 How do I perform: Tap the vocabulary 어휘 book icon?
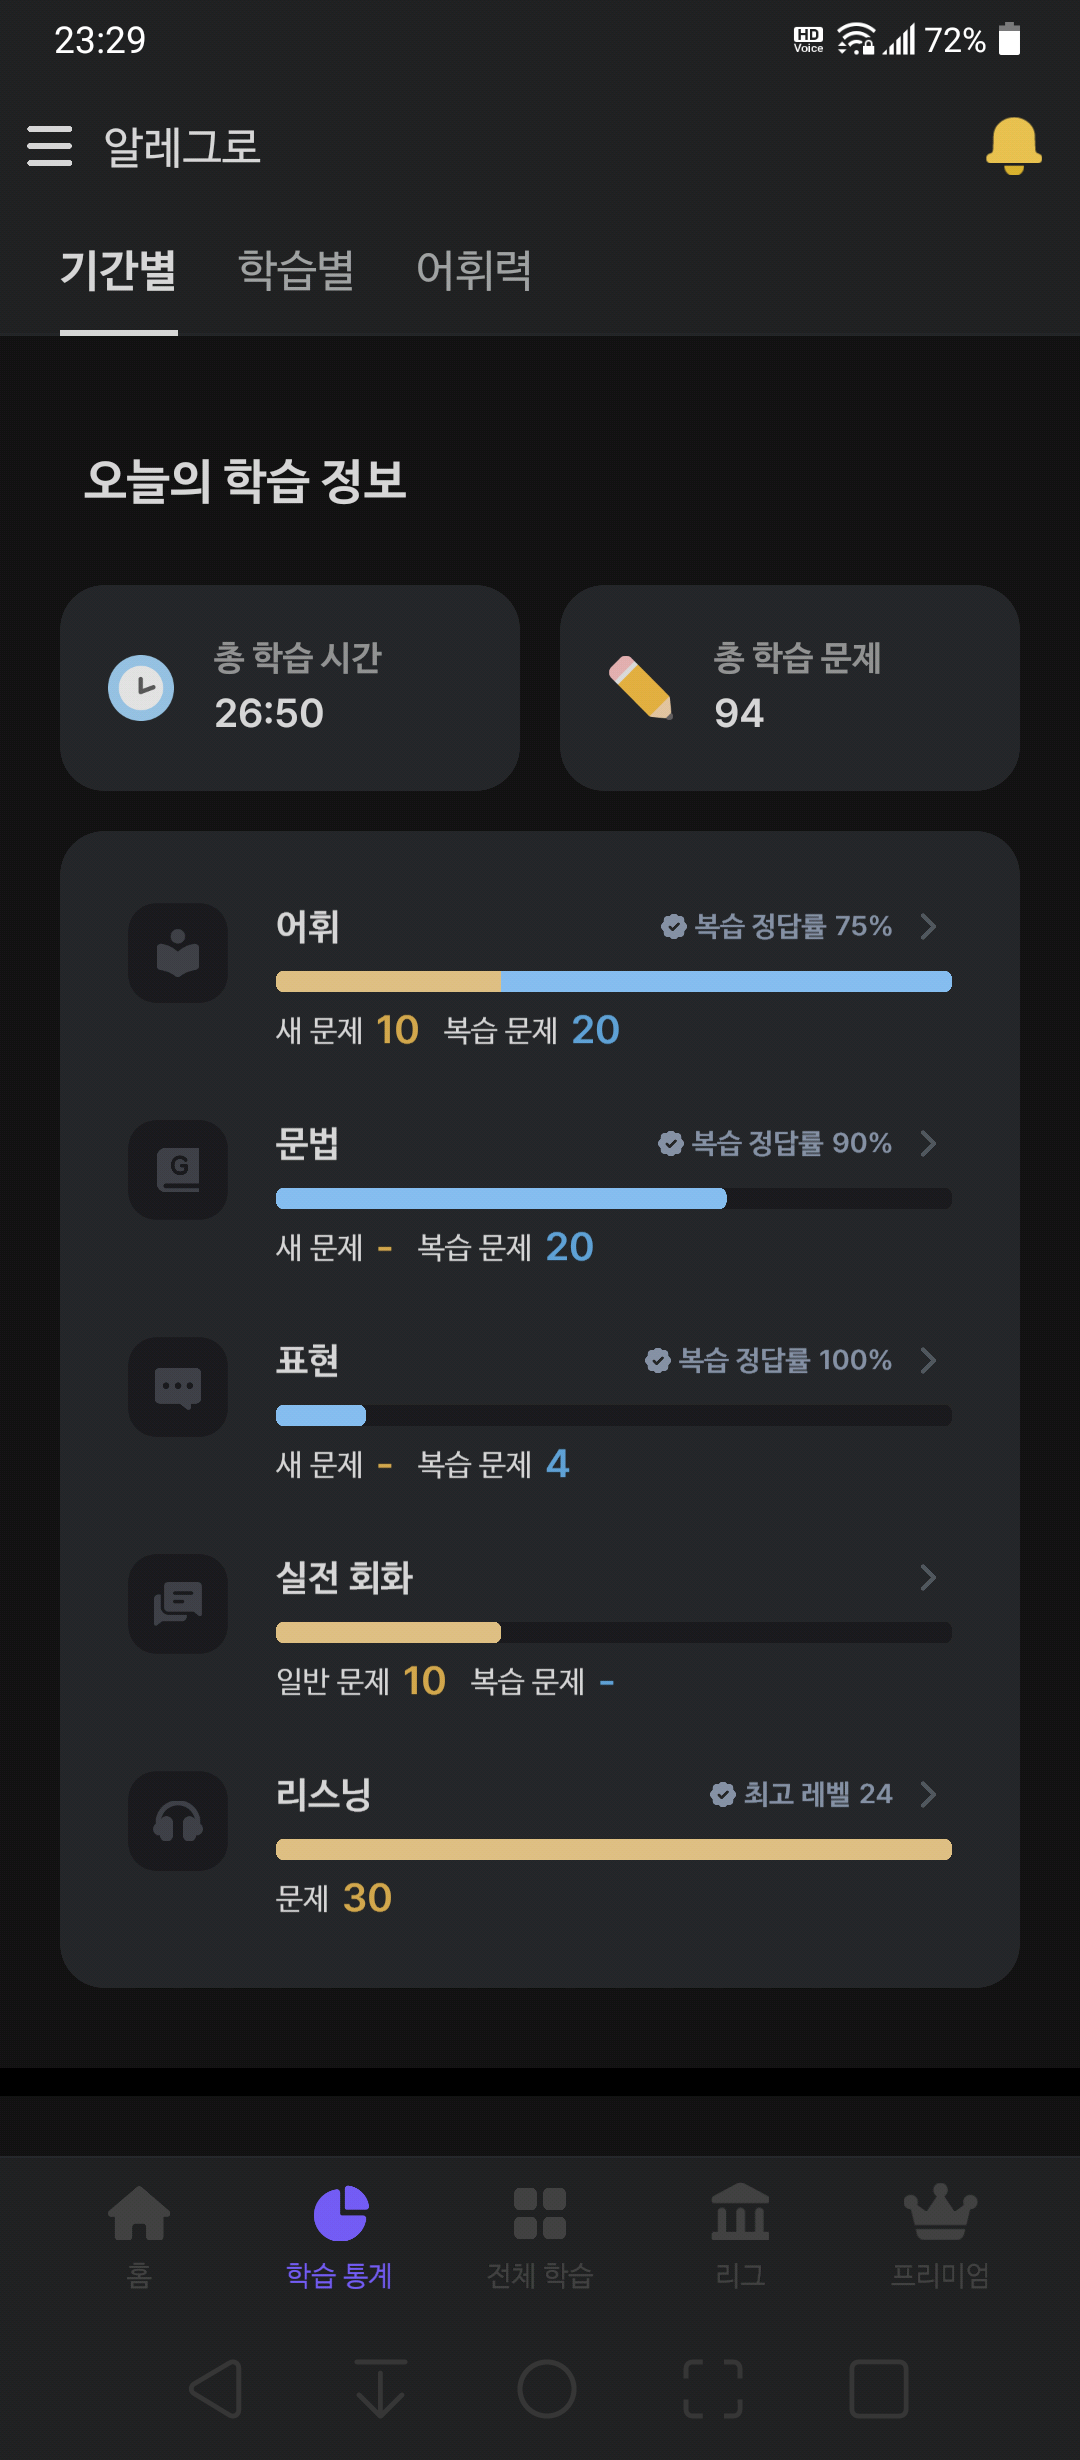click(178, 953)
